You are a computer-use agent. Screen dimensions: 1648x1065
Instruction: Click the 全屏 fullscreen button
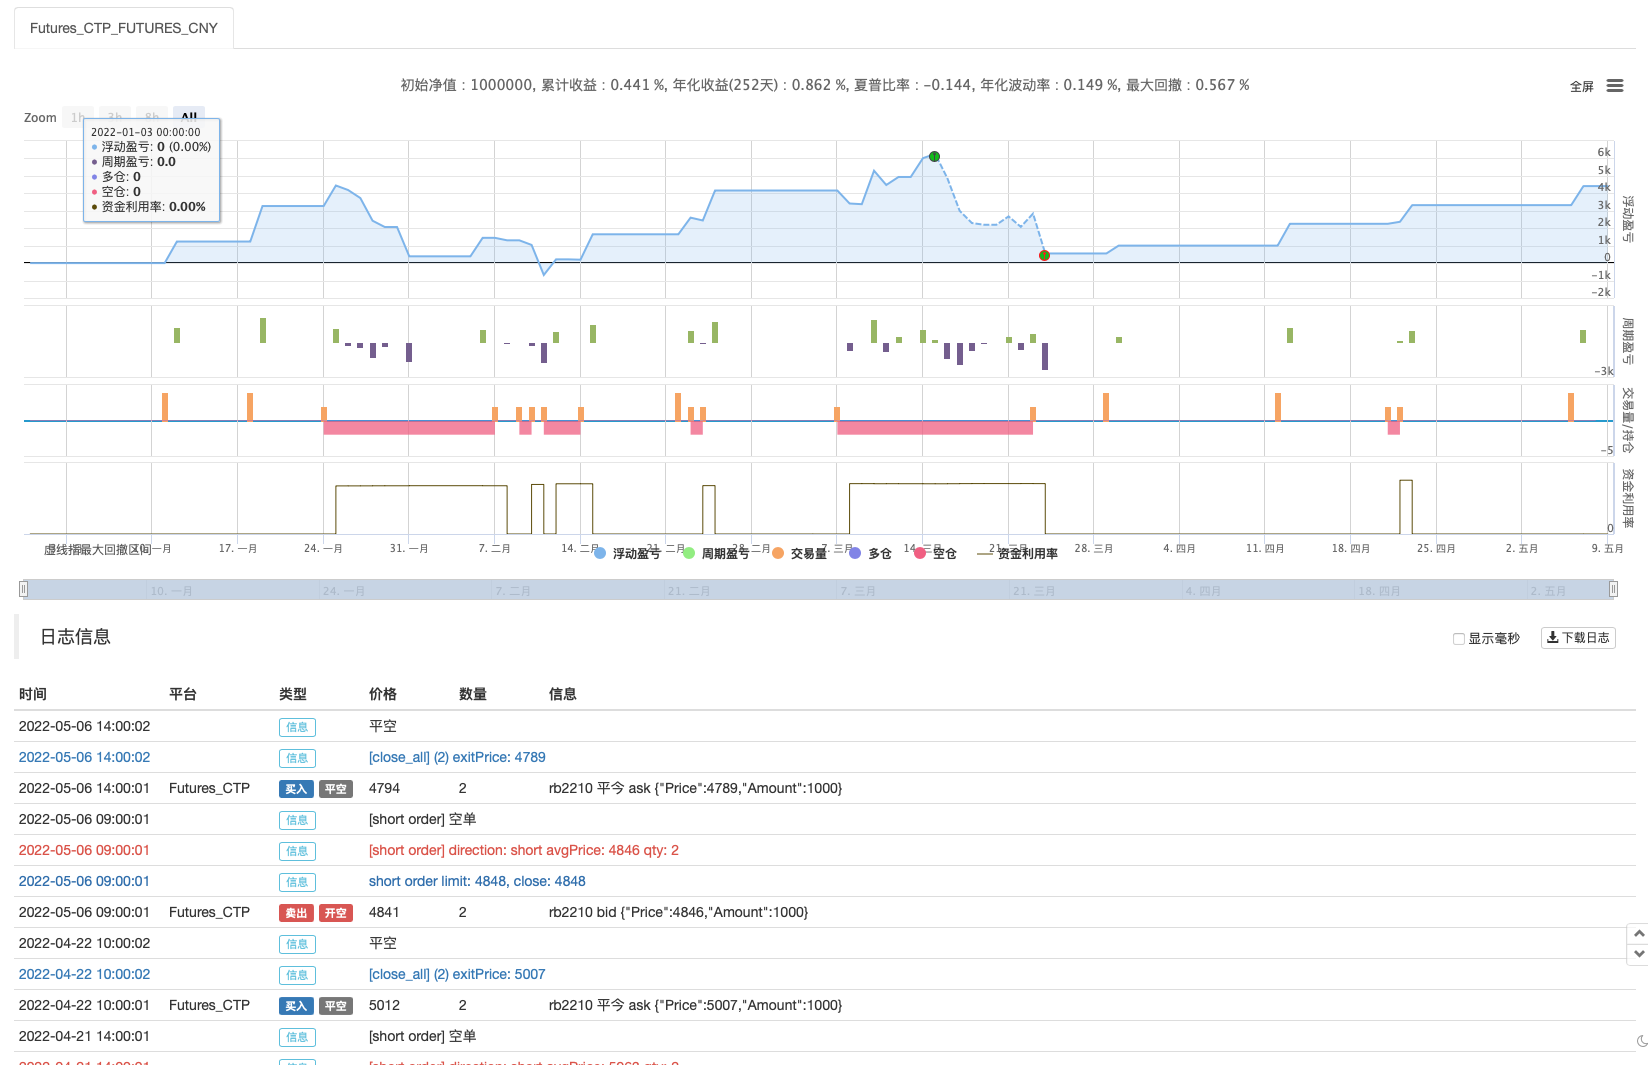[1581, 87]
